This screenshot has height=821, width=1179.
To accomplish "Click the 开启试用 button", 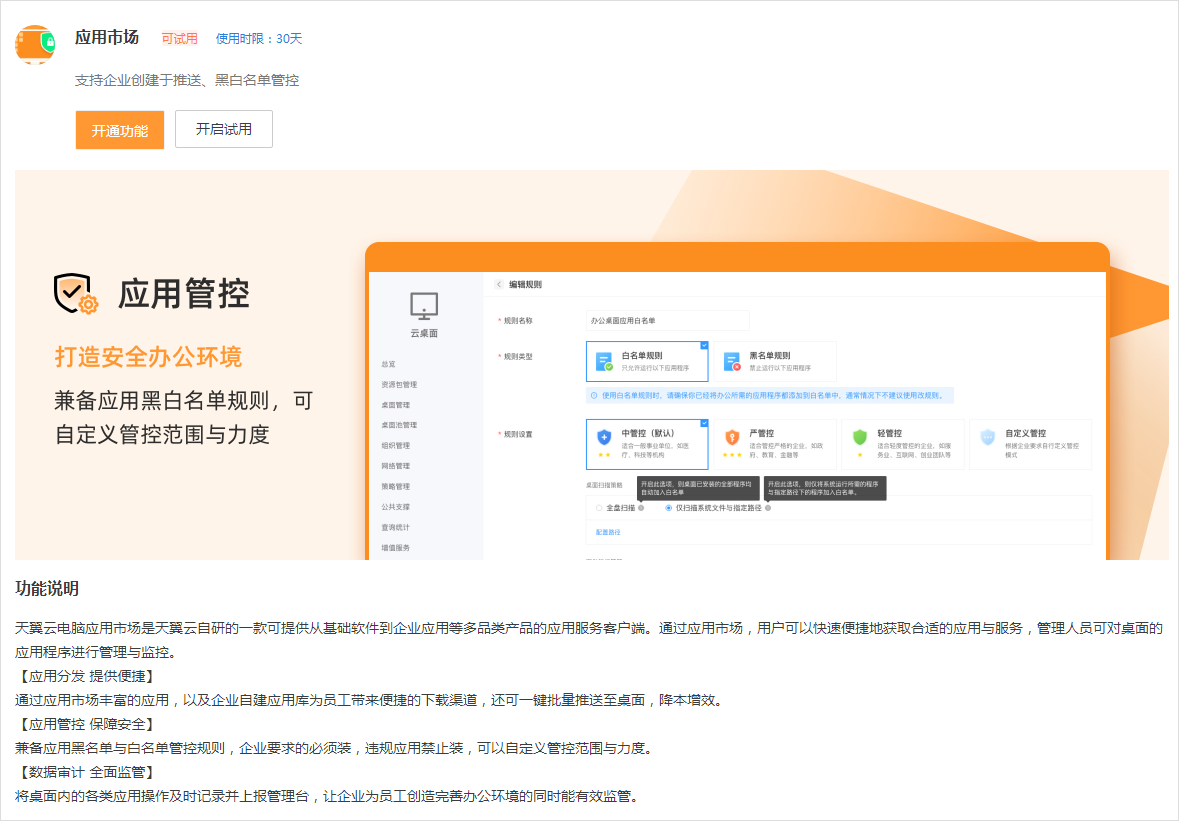I will (x=223, y=129).
